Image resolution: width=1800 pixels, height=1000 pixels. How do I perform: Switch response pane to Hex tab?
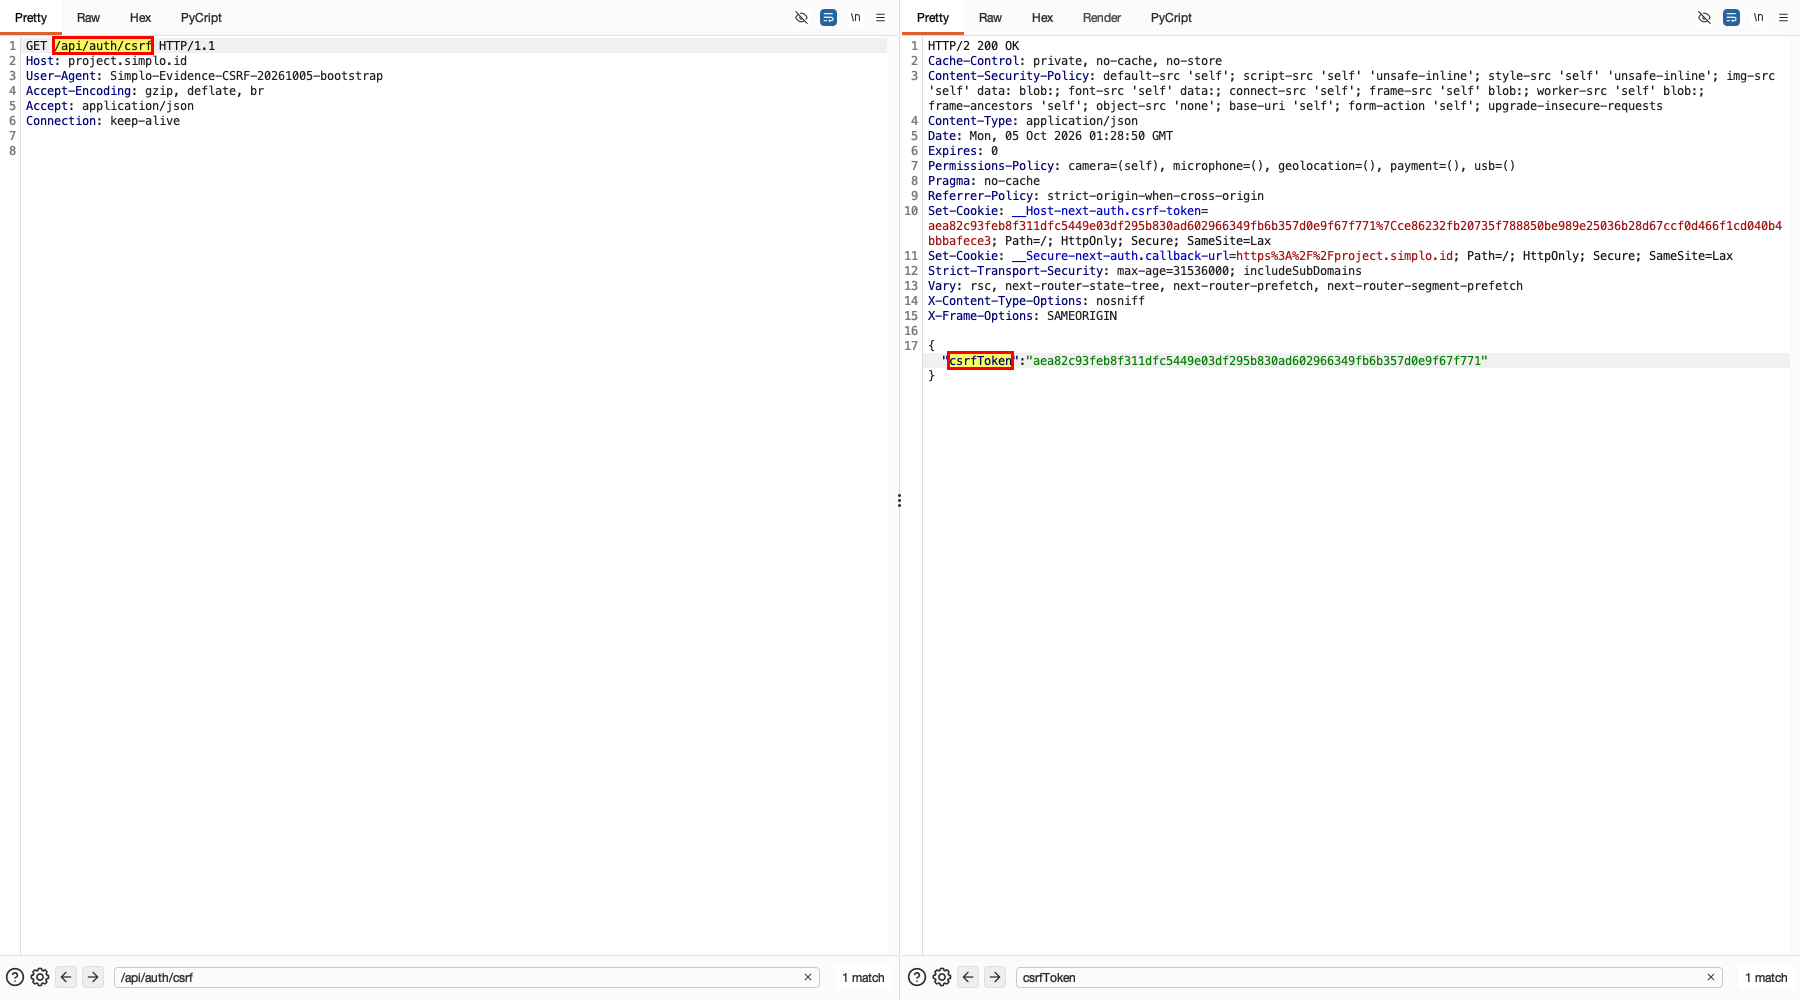[1042, 18]
